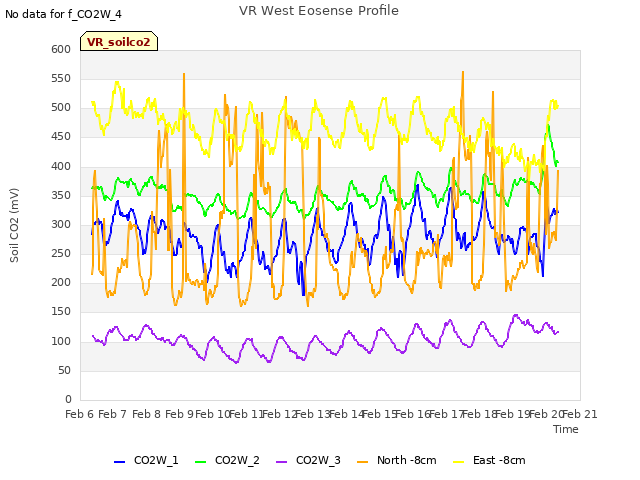
Task: Click the VR_soilco2 label box
Action: coord(119,41)
